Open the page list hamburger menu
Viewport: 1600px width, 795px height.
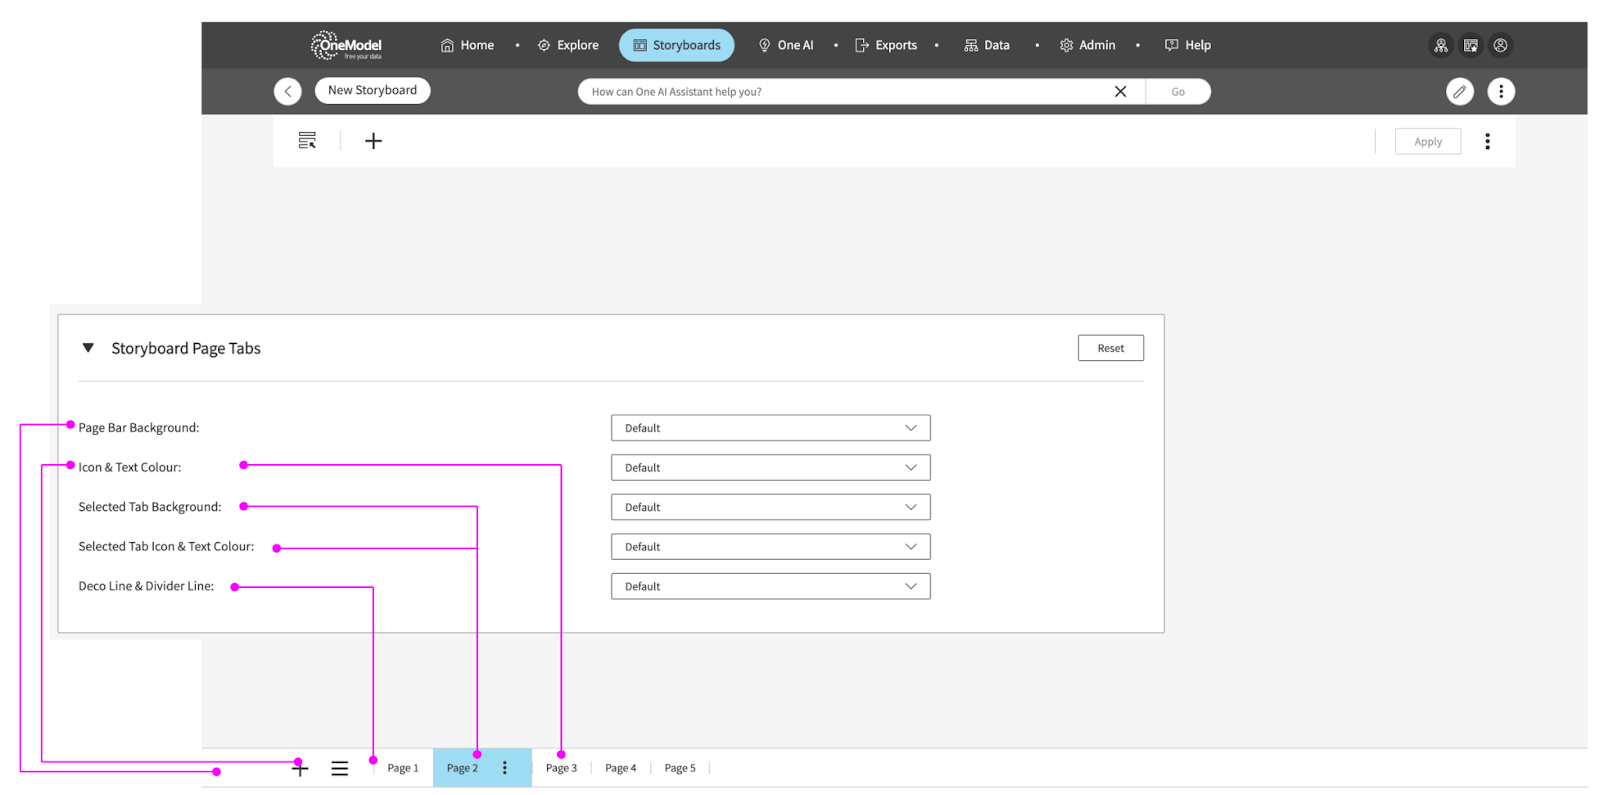click(x=340, y=768)
